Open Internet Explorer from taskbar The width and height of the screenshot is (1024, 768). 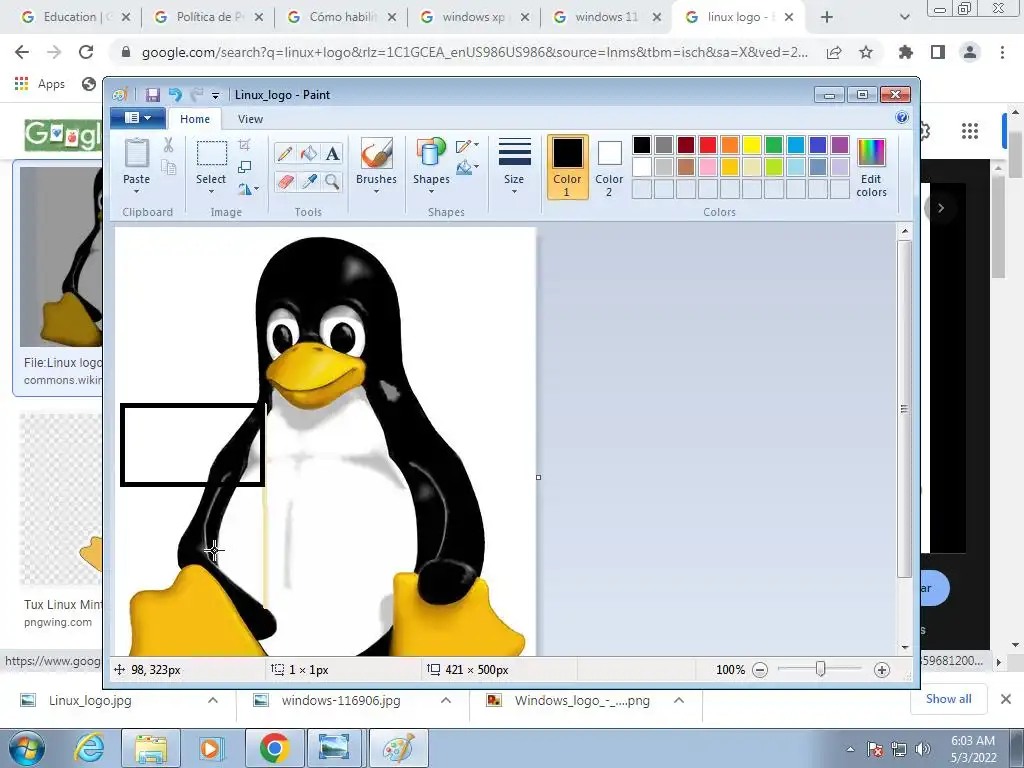click(x=88, y=748)
